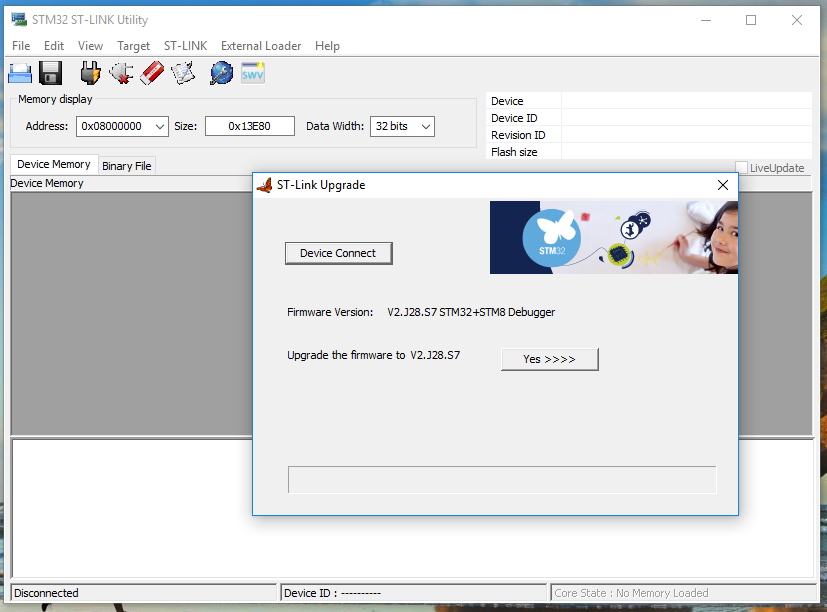The height and width of the screenshot is (612, 827).
Task: Click the Program and verify icon
Action: (183, 73)
